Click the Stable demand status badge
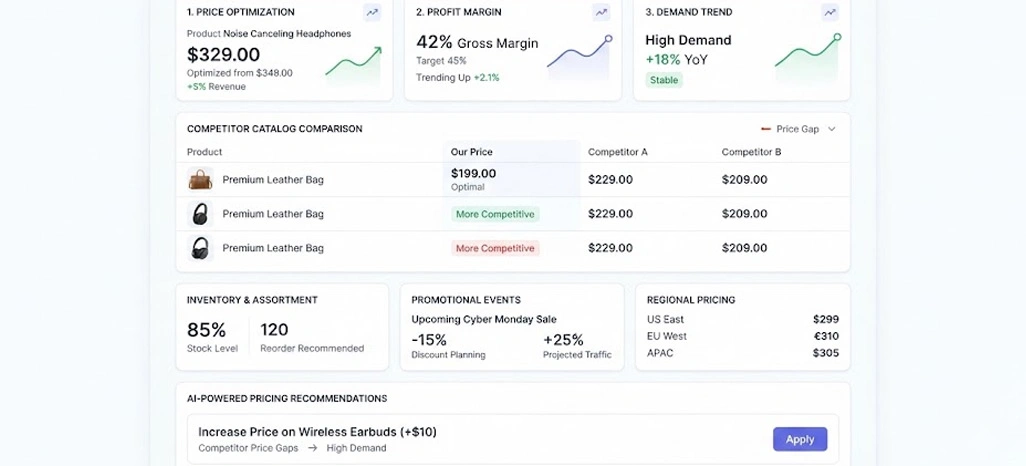This screenshot has height=466, width=1026. tap(664, 81)
